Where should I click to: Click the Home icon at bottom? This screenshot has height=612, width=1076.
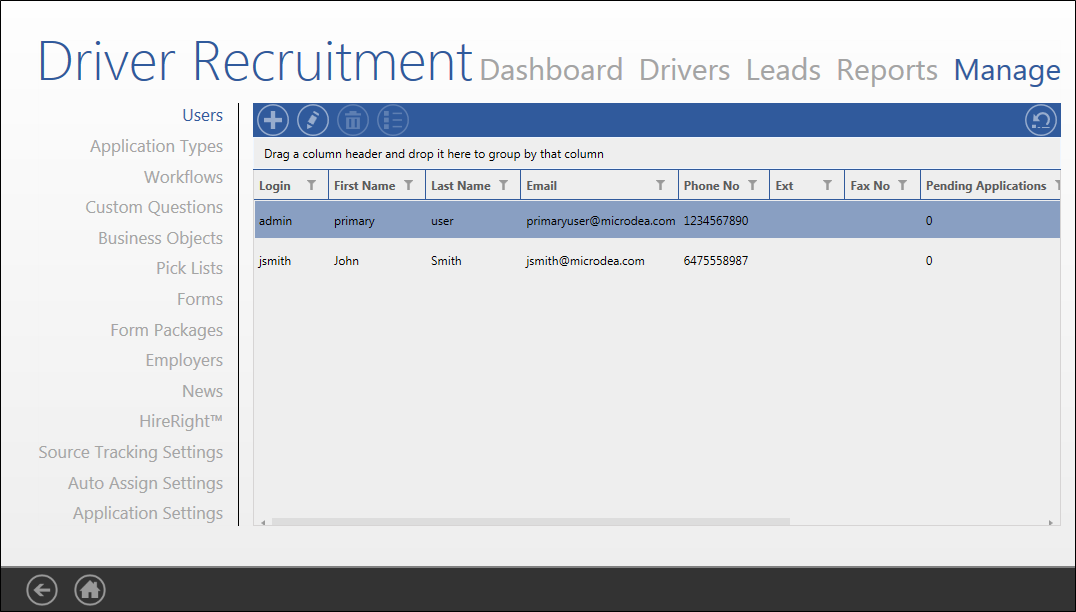[89, 589]
